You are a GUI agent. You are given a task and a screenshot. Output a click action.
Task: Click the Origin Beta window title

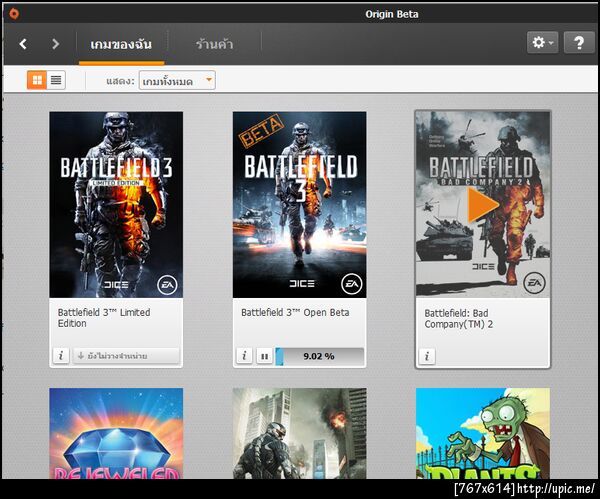tap(391, 14)
